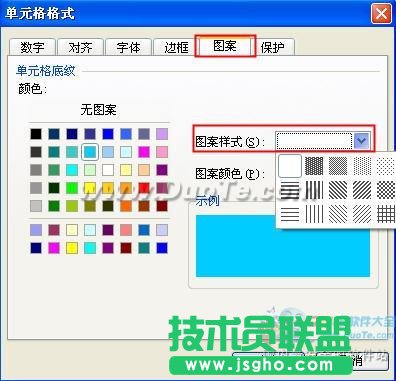The height and width of the screenshot is (381, 396).
Task: Select the 图案 tab
Action: [225, 46]
